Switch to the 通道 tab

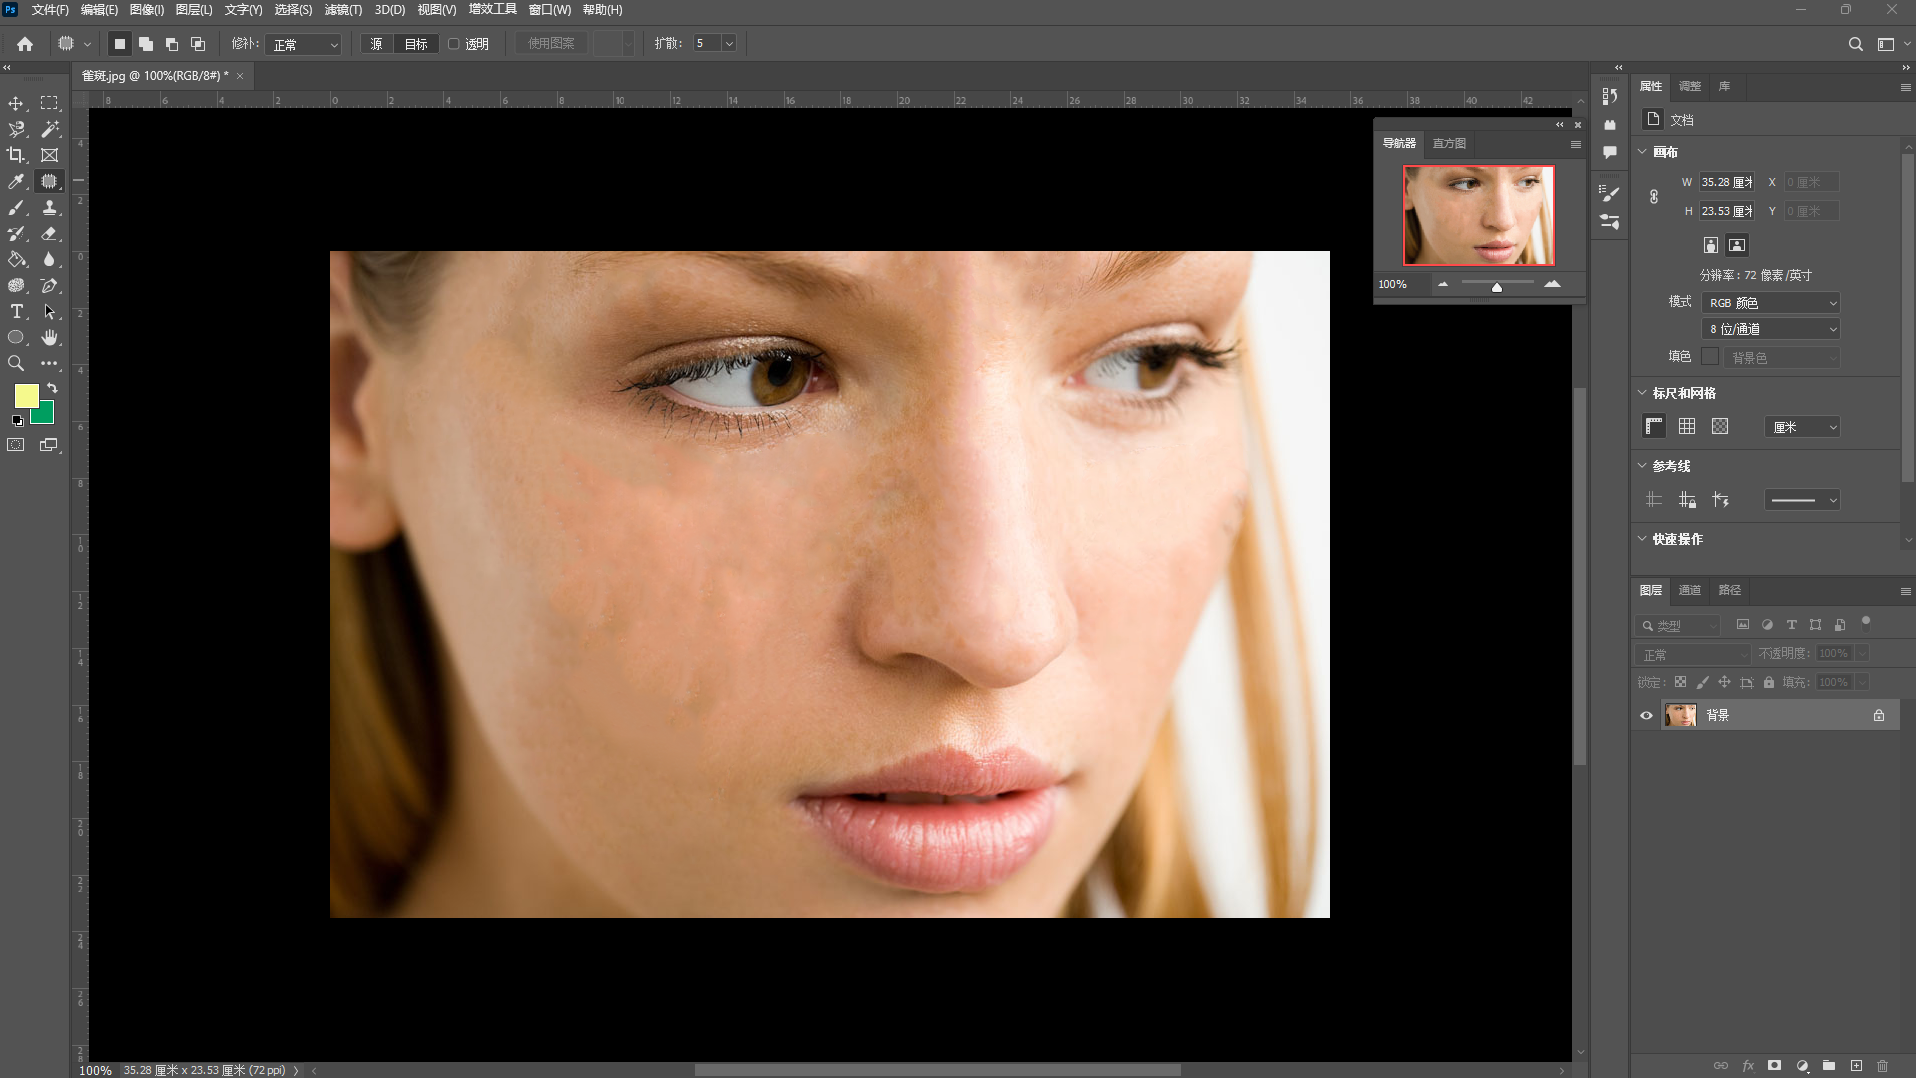(x=1689, y=590)
